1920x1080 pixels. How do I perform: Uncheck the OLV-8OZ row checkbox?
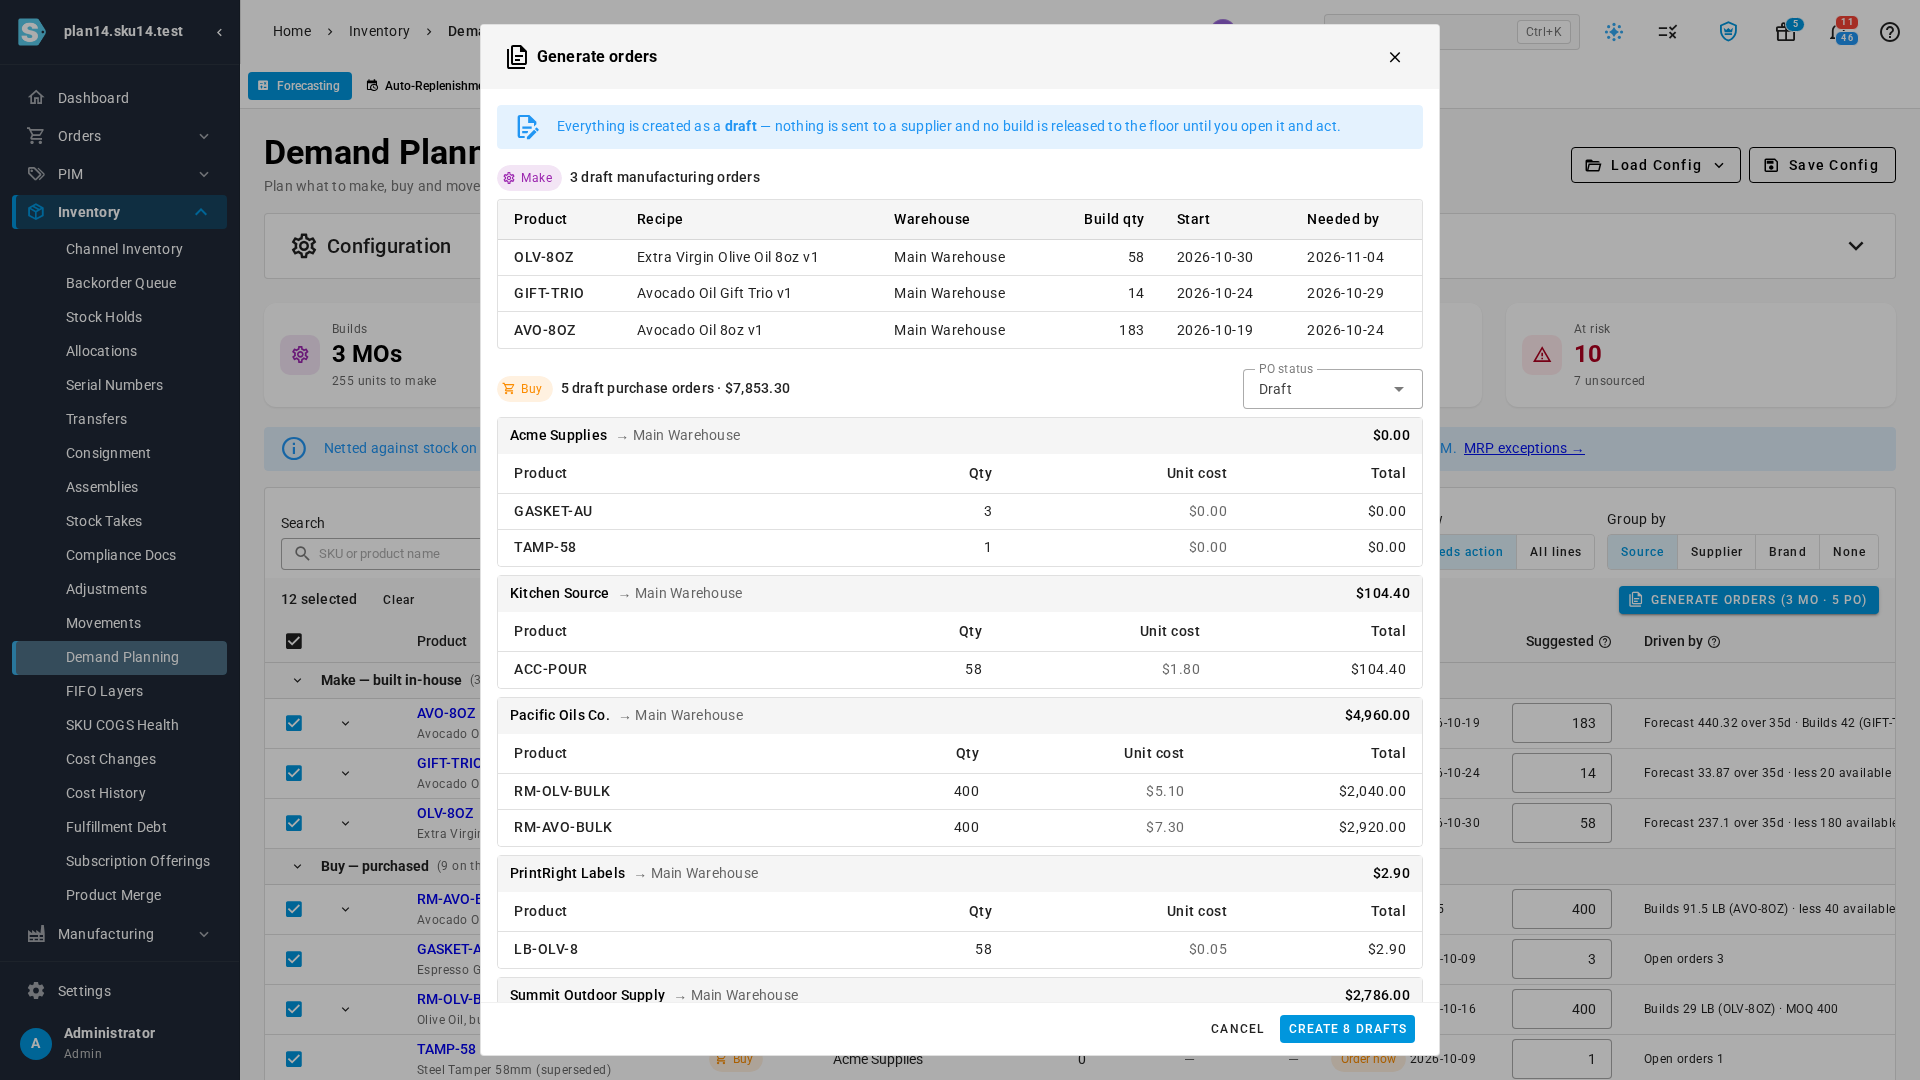294,823
